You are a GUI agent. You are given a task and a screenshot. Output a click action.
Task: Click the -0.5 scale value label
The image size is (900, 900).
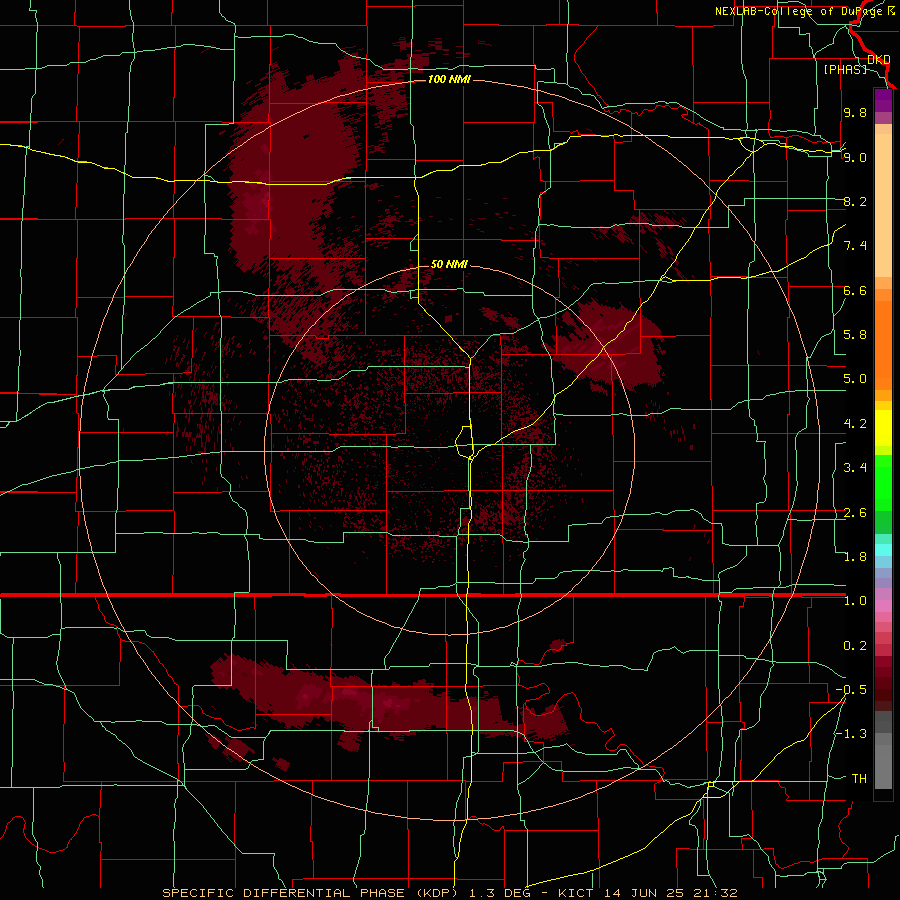coord(851,690)
